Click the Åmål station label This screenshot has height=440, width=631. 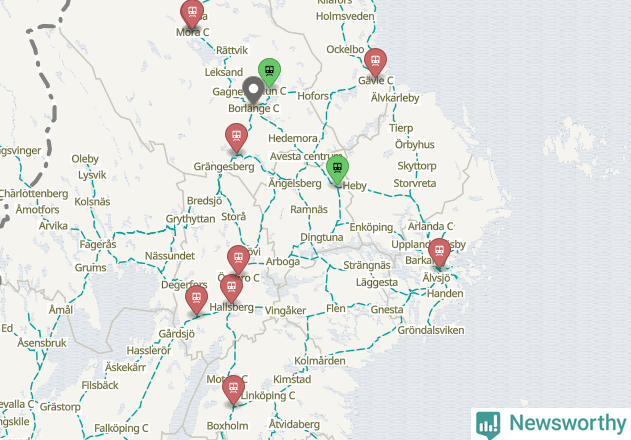(x=61, y=310)
